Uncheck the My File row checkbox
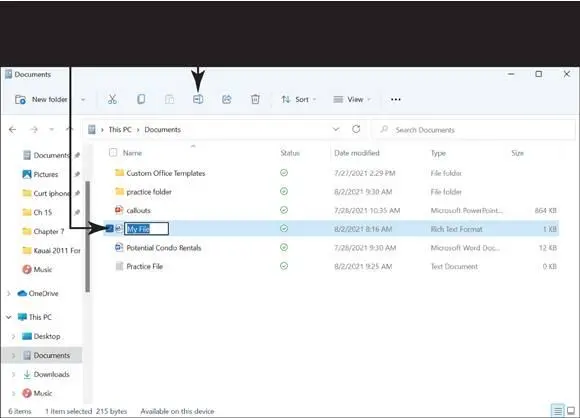Viewport: 580px width, 418px height. 109,229
